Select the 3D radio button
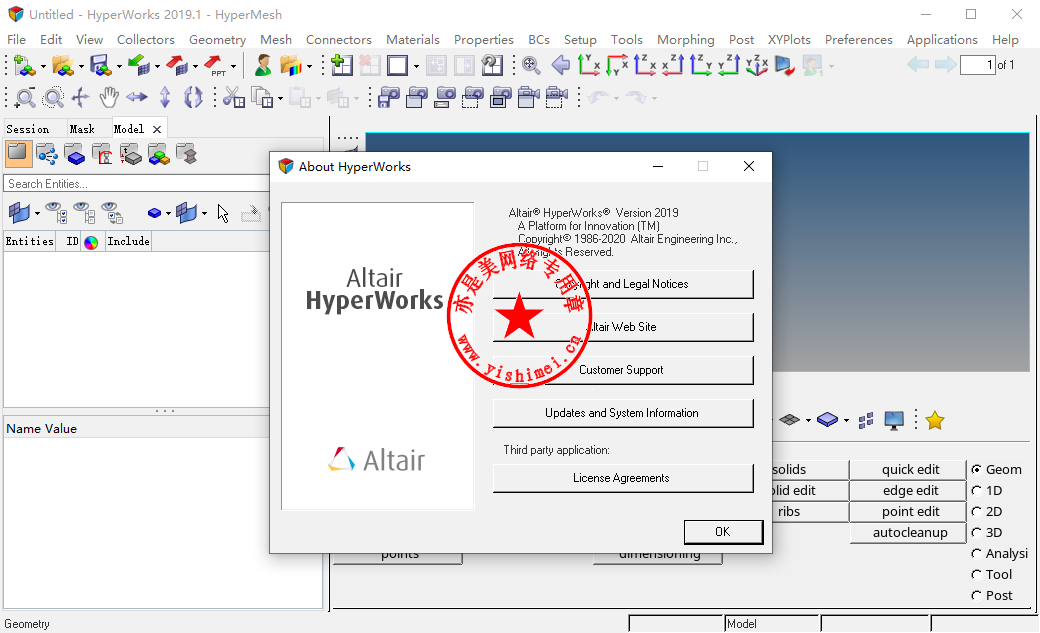 (x=976, y=533)
